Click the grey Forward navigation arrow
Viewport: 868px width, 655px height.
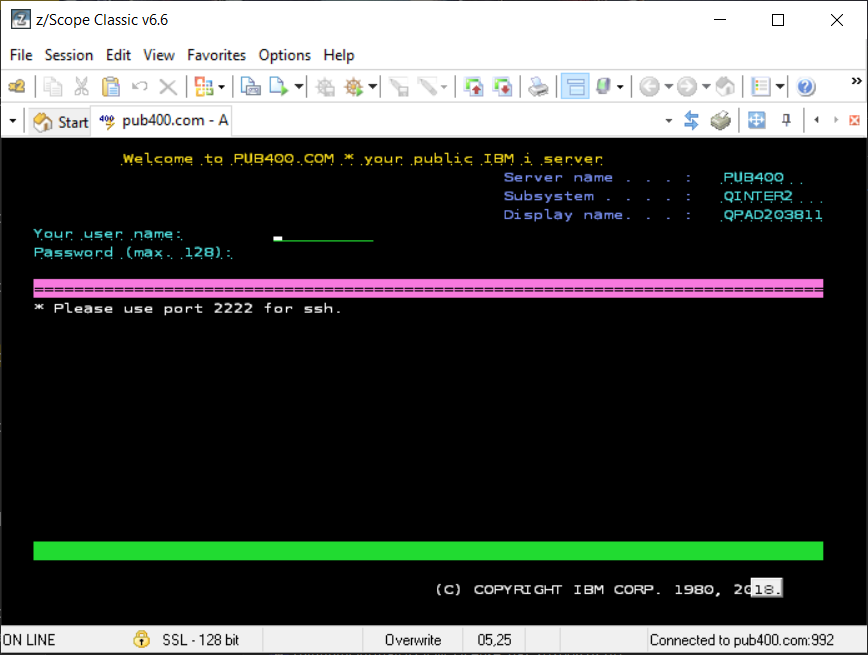687,86
